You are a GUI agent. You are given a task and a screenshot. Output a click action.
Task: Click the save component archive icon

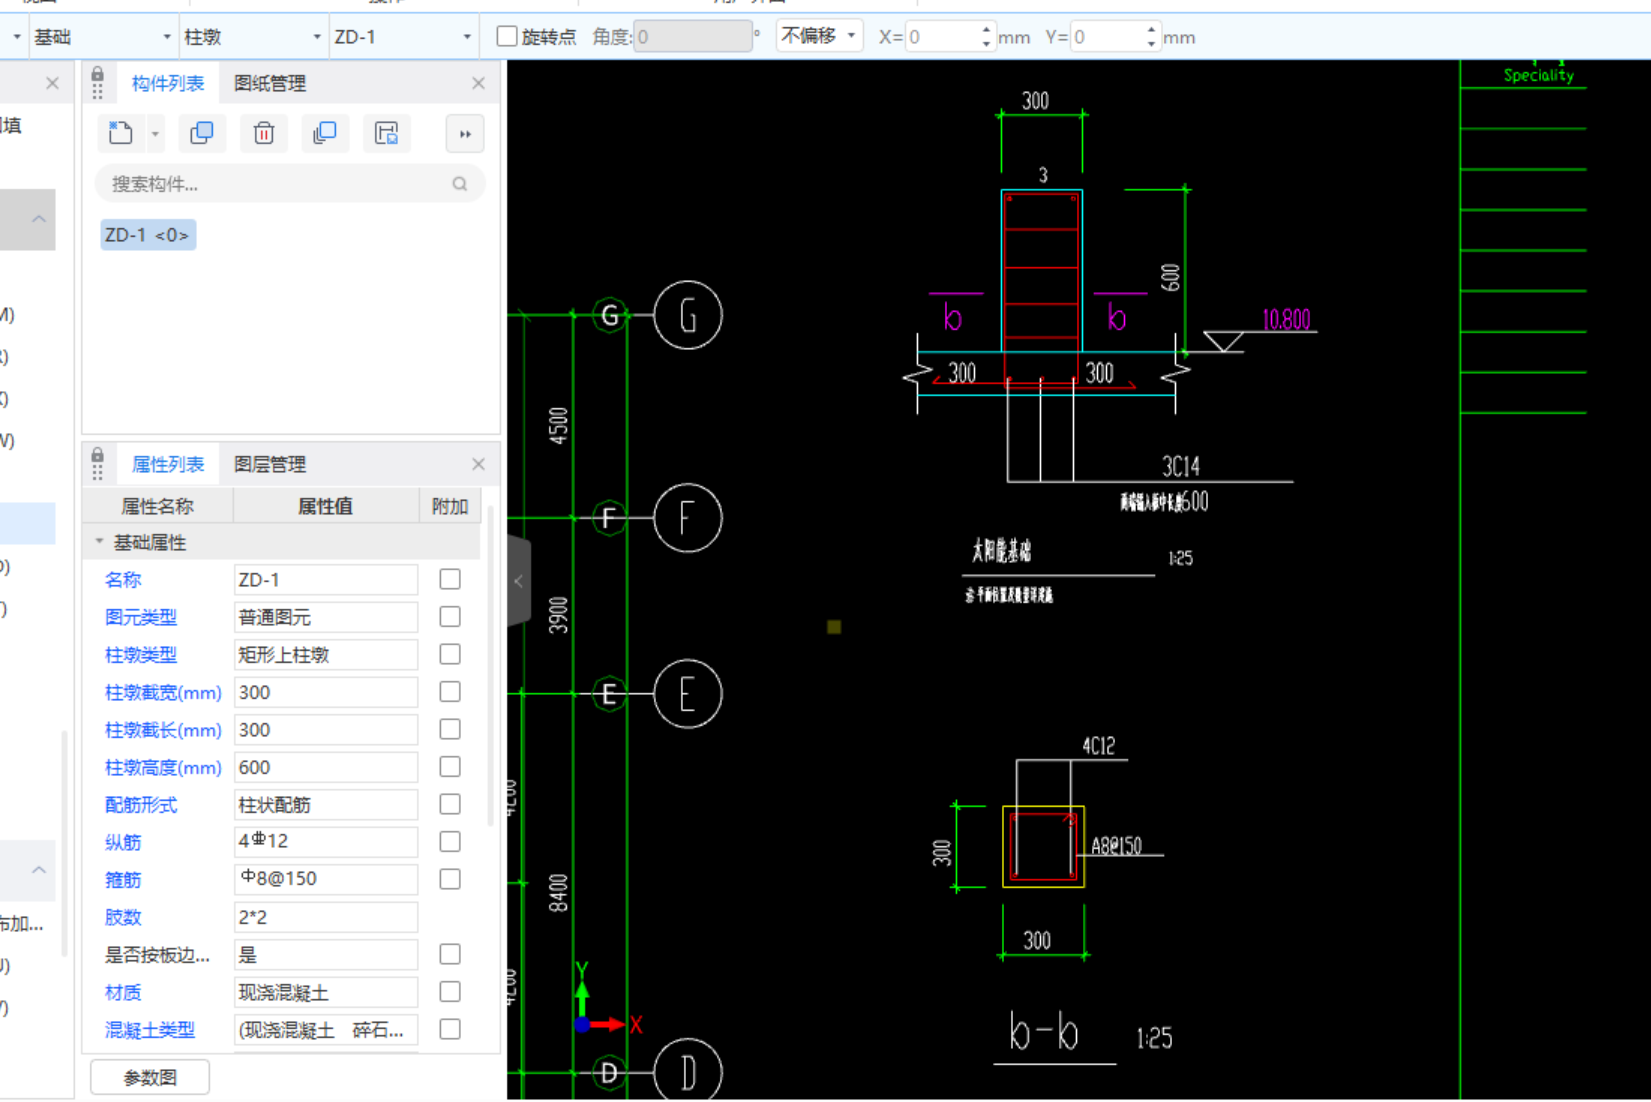pos(386,133)
